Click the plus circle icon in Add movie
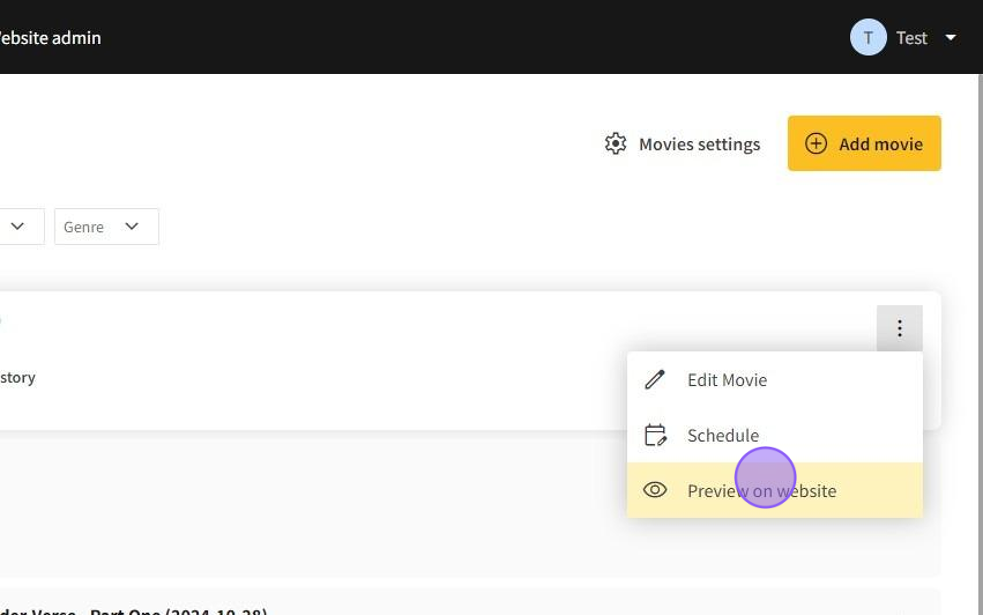Viewport: 983px width, 615px height. 816,144
